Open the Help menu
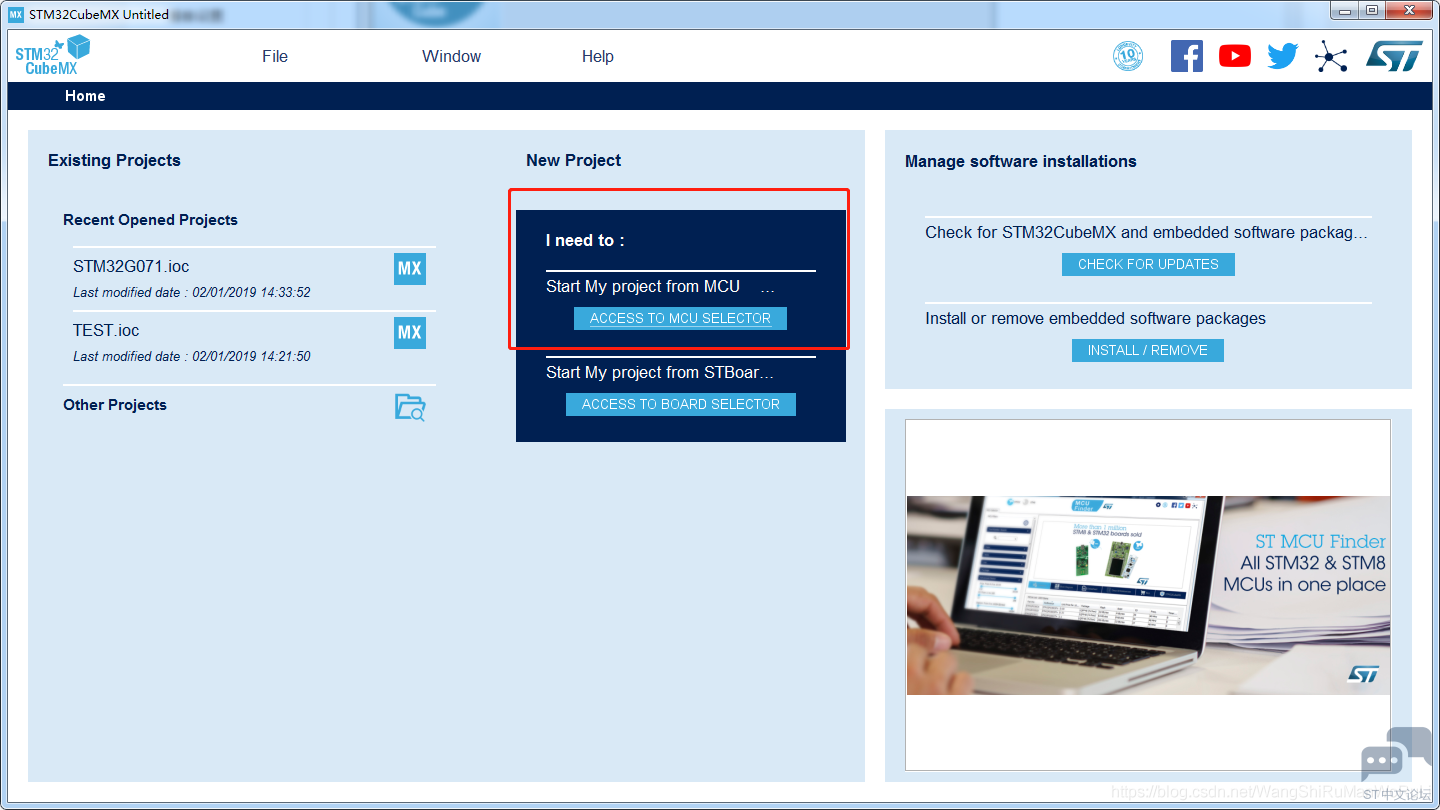The image size is (1440, 810). click(598, 56)
